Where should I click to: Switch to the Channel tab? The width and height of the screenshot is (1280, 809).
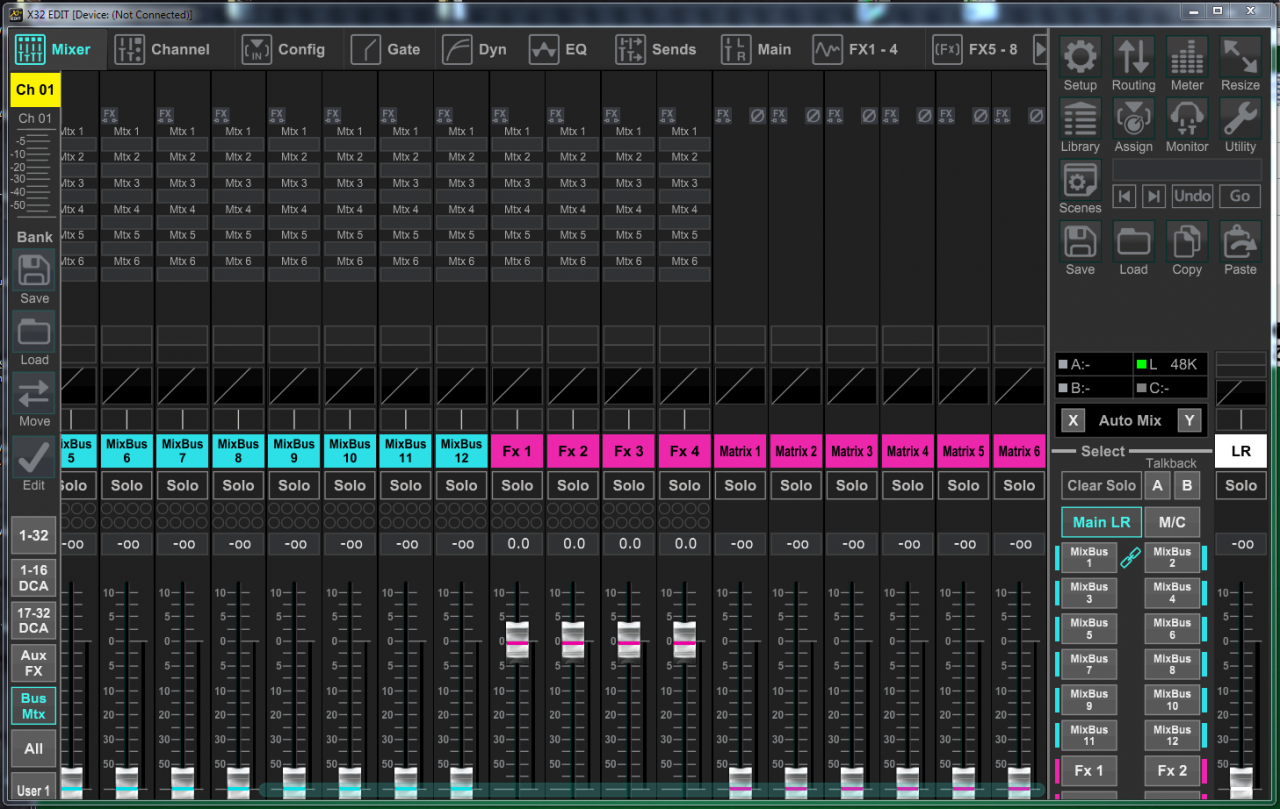pyautogui.click(x=163, y=50)
